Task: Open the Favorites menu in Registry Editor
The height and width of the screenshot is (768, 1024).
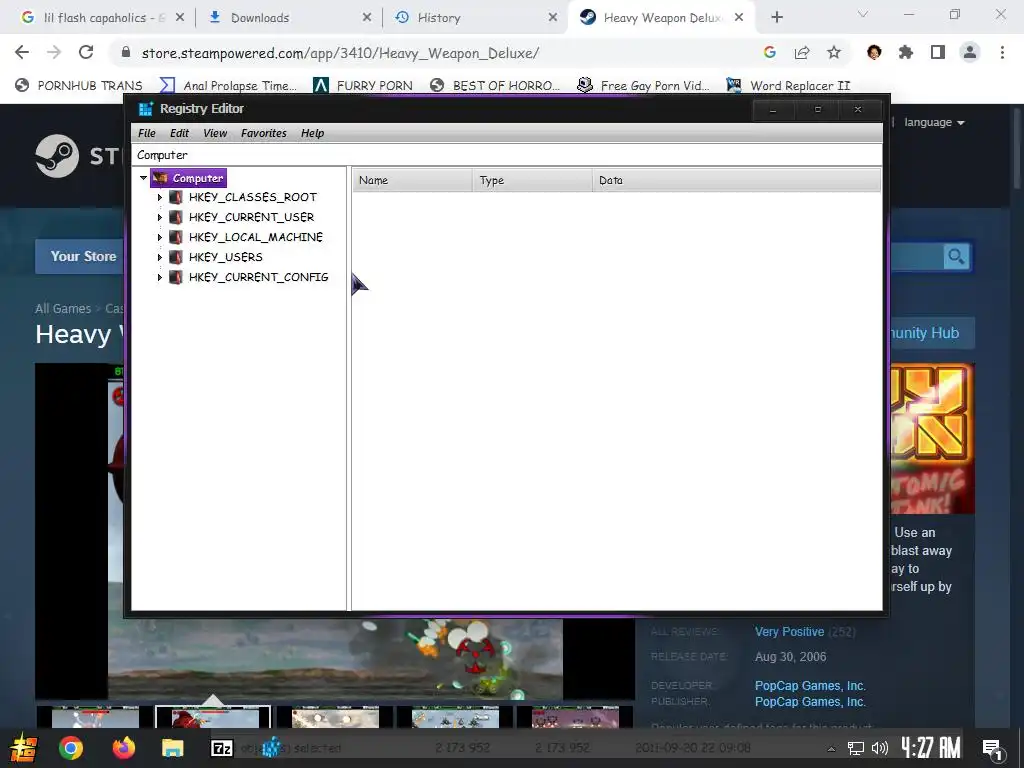Action: 264,133
